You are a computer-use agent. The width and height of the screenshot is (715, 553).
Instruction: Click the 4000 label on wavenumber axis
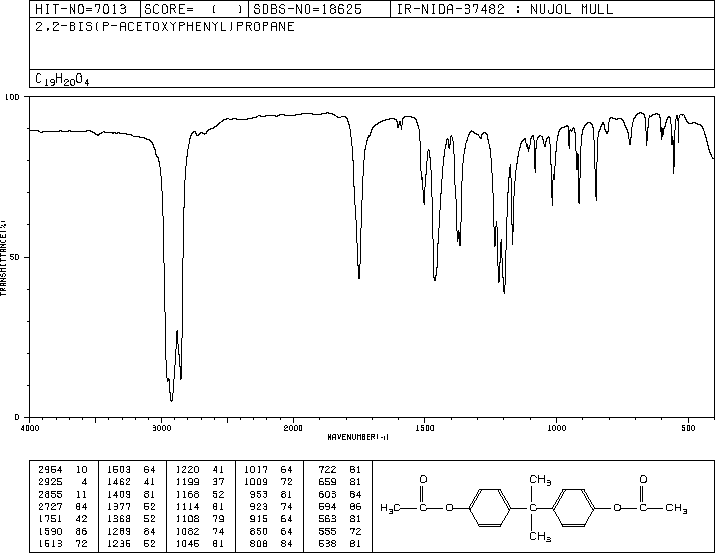(x=30, y=428)
